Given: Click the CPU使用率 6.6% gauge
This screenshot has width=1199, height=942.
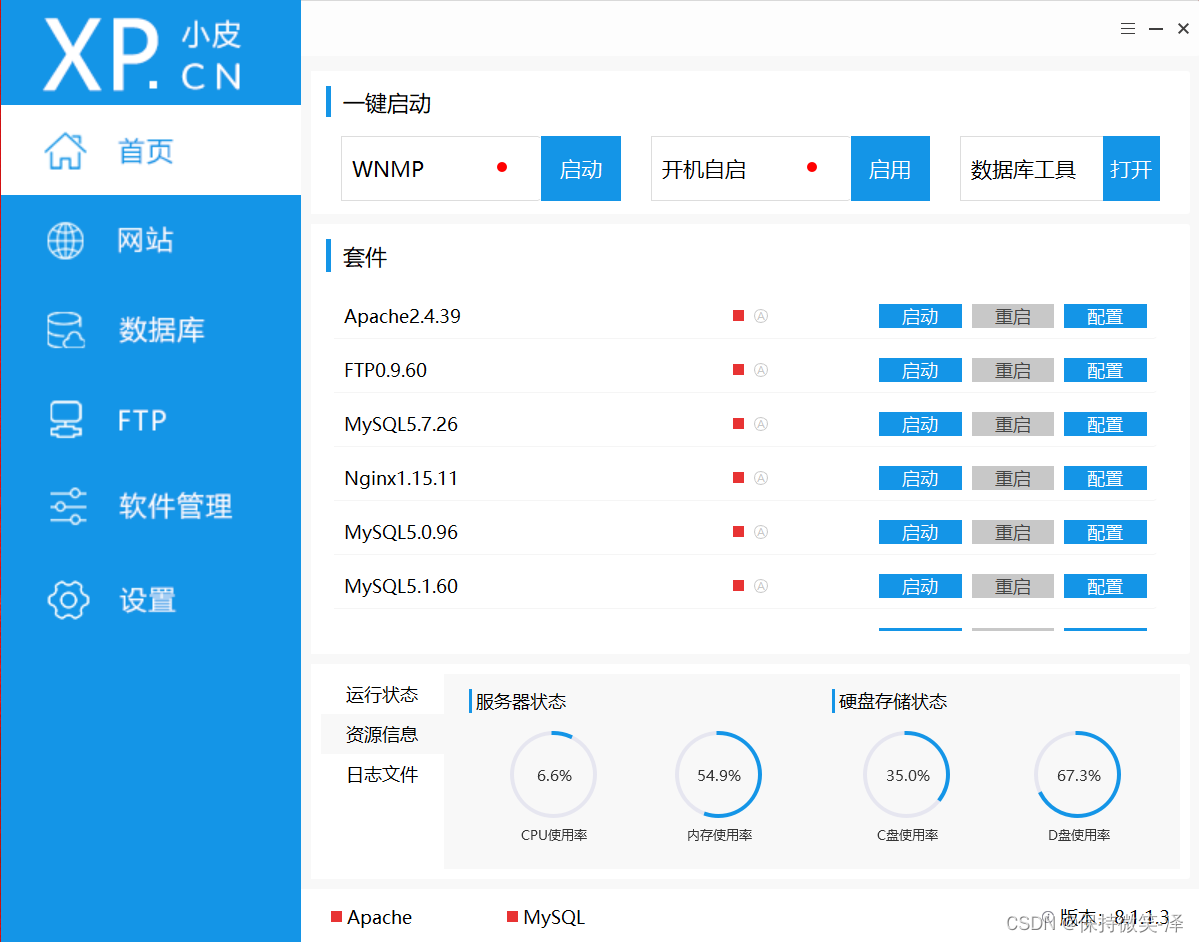Looking at the screenshot, I should tap(554, 775).
